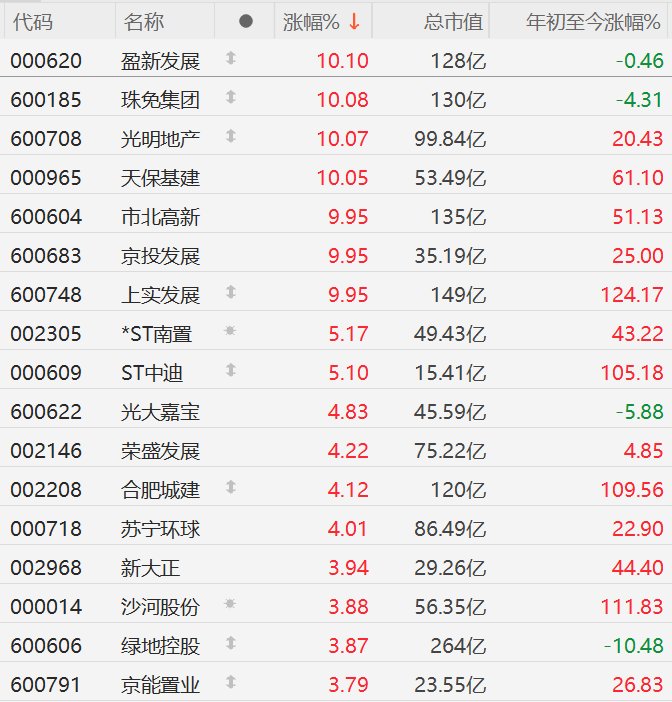672x702 pixels.
Task: Select stock code 000014
Action: (x=46, y=607)
